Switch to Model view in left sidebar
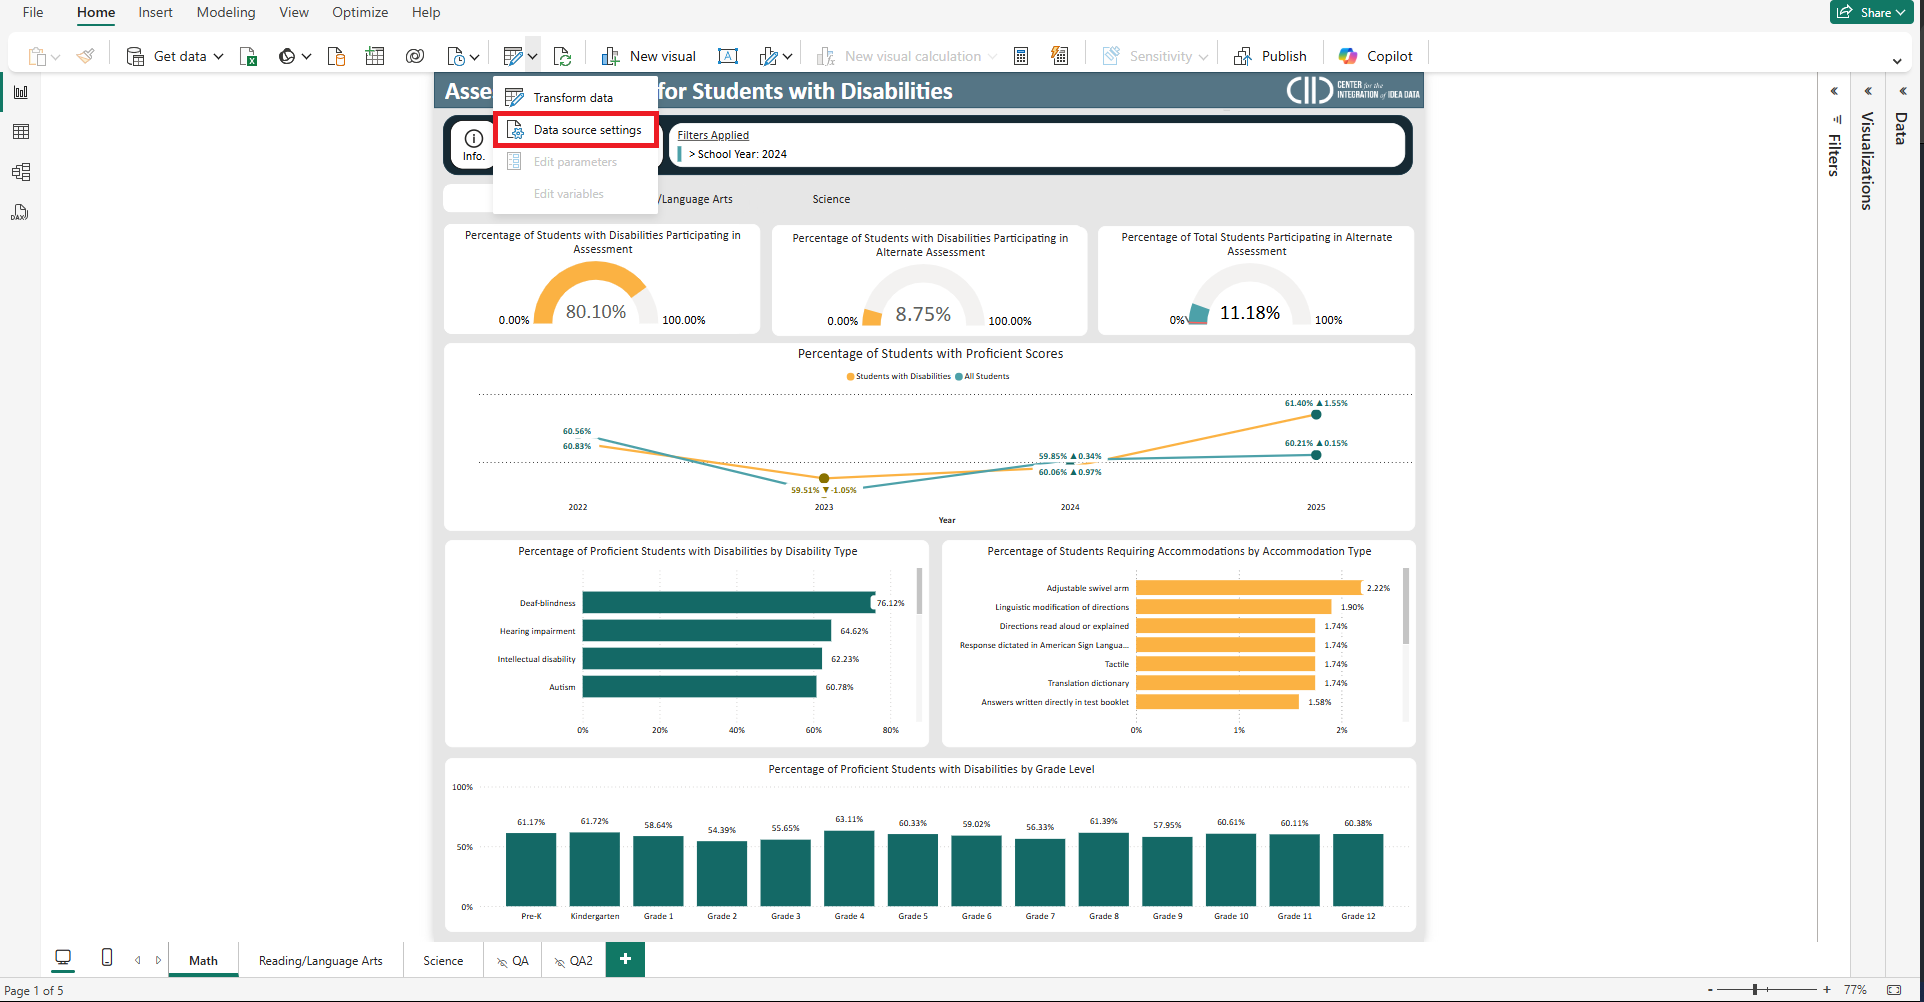 (20, 172)
